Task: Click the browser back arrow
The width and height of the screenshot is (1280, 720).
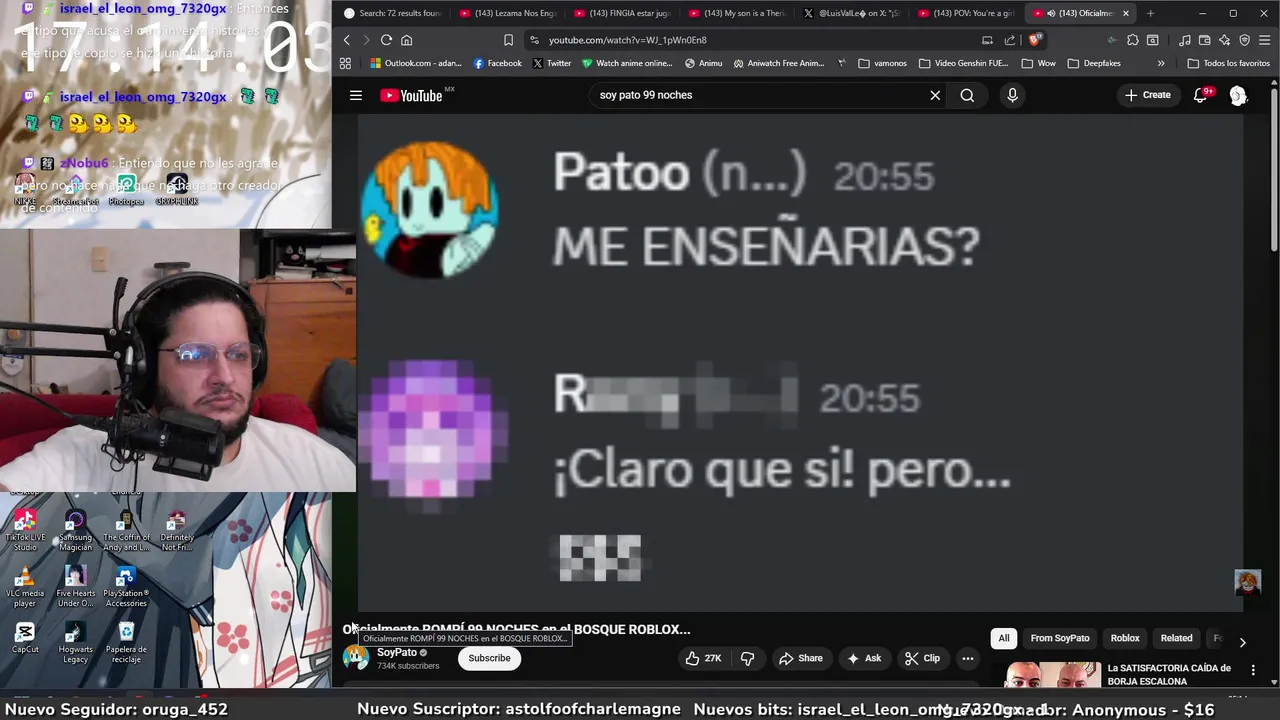Action: (347, 40)
